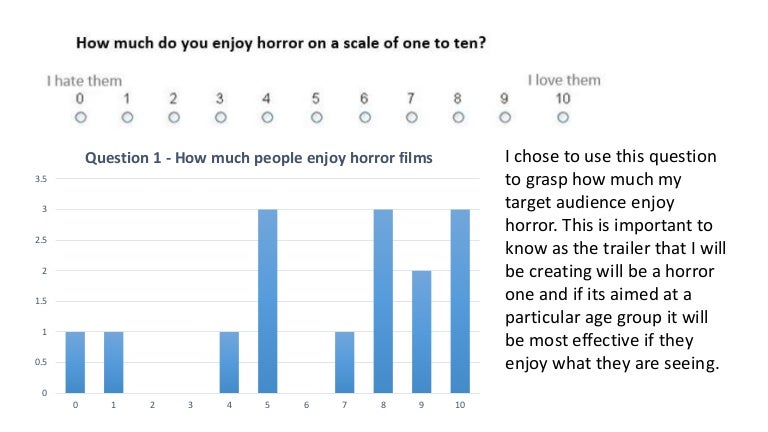Choose rating 9 on the horror scale
The width and height of the screenshot is (768, 432).
pyautogui.click(x=505, y=117)
